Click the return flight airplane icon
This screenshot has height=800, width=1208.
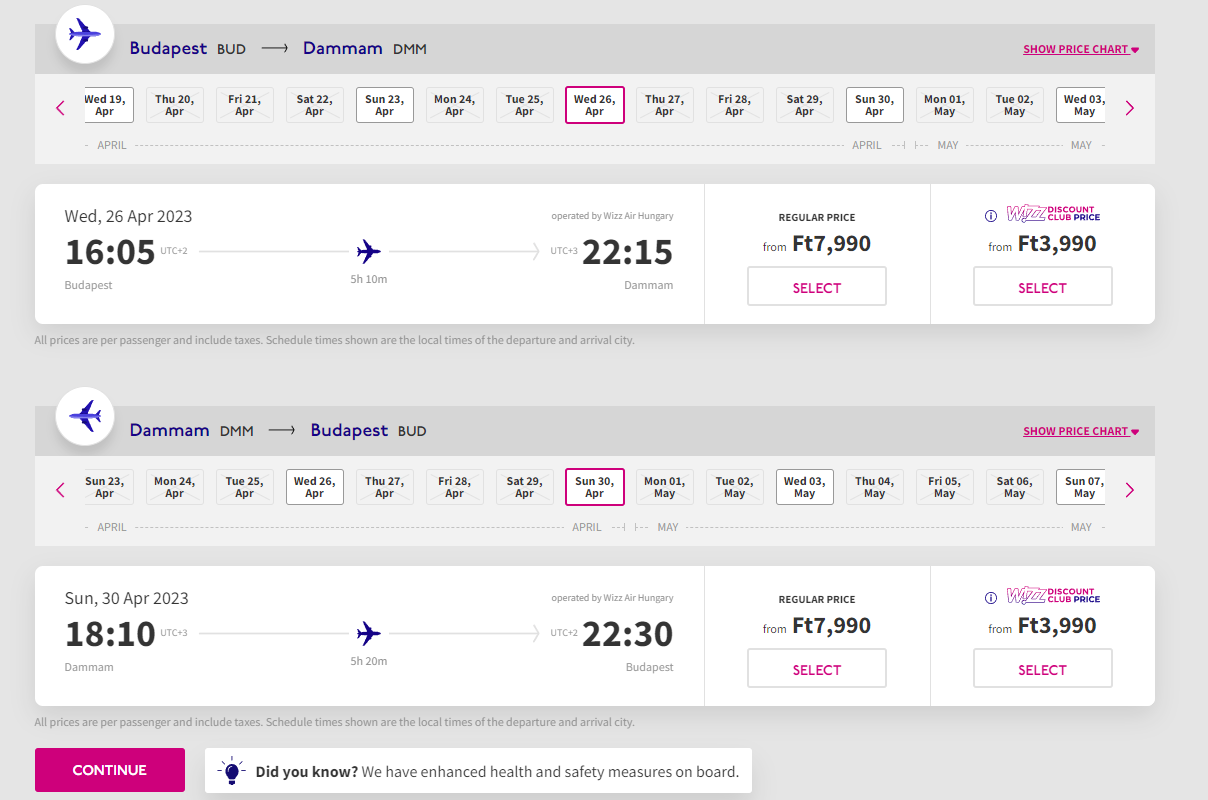click(x=85, y=416)
